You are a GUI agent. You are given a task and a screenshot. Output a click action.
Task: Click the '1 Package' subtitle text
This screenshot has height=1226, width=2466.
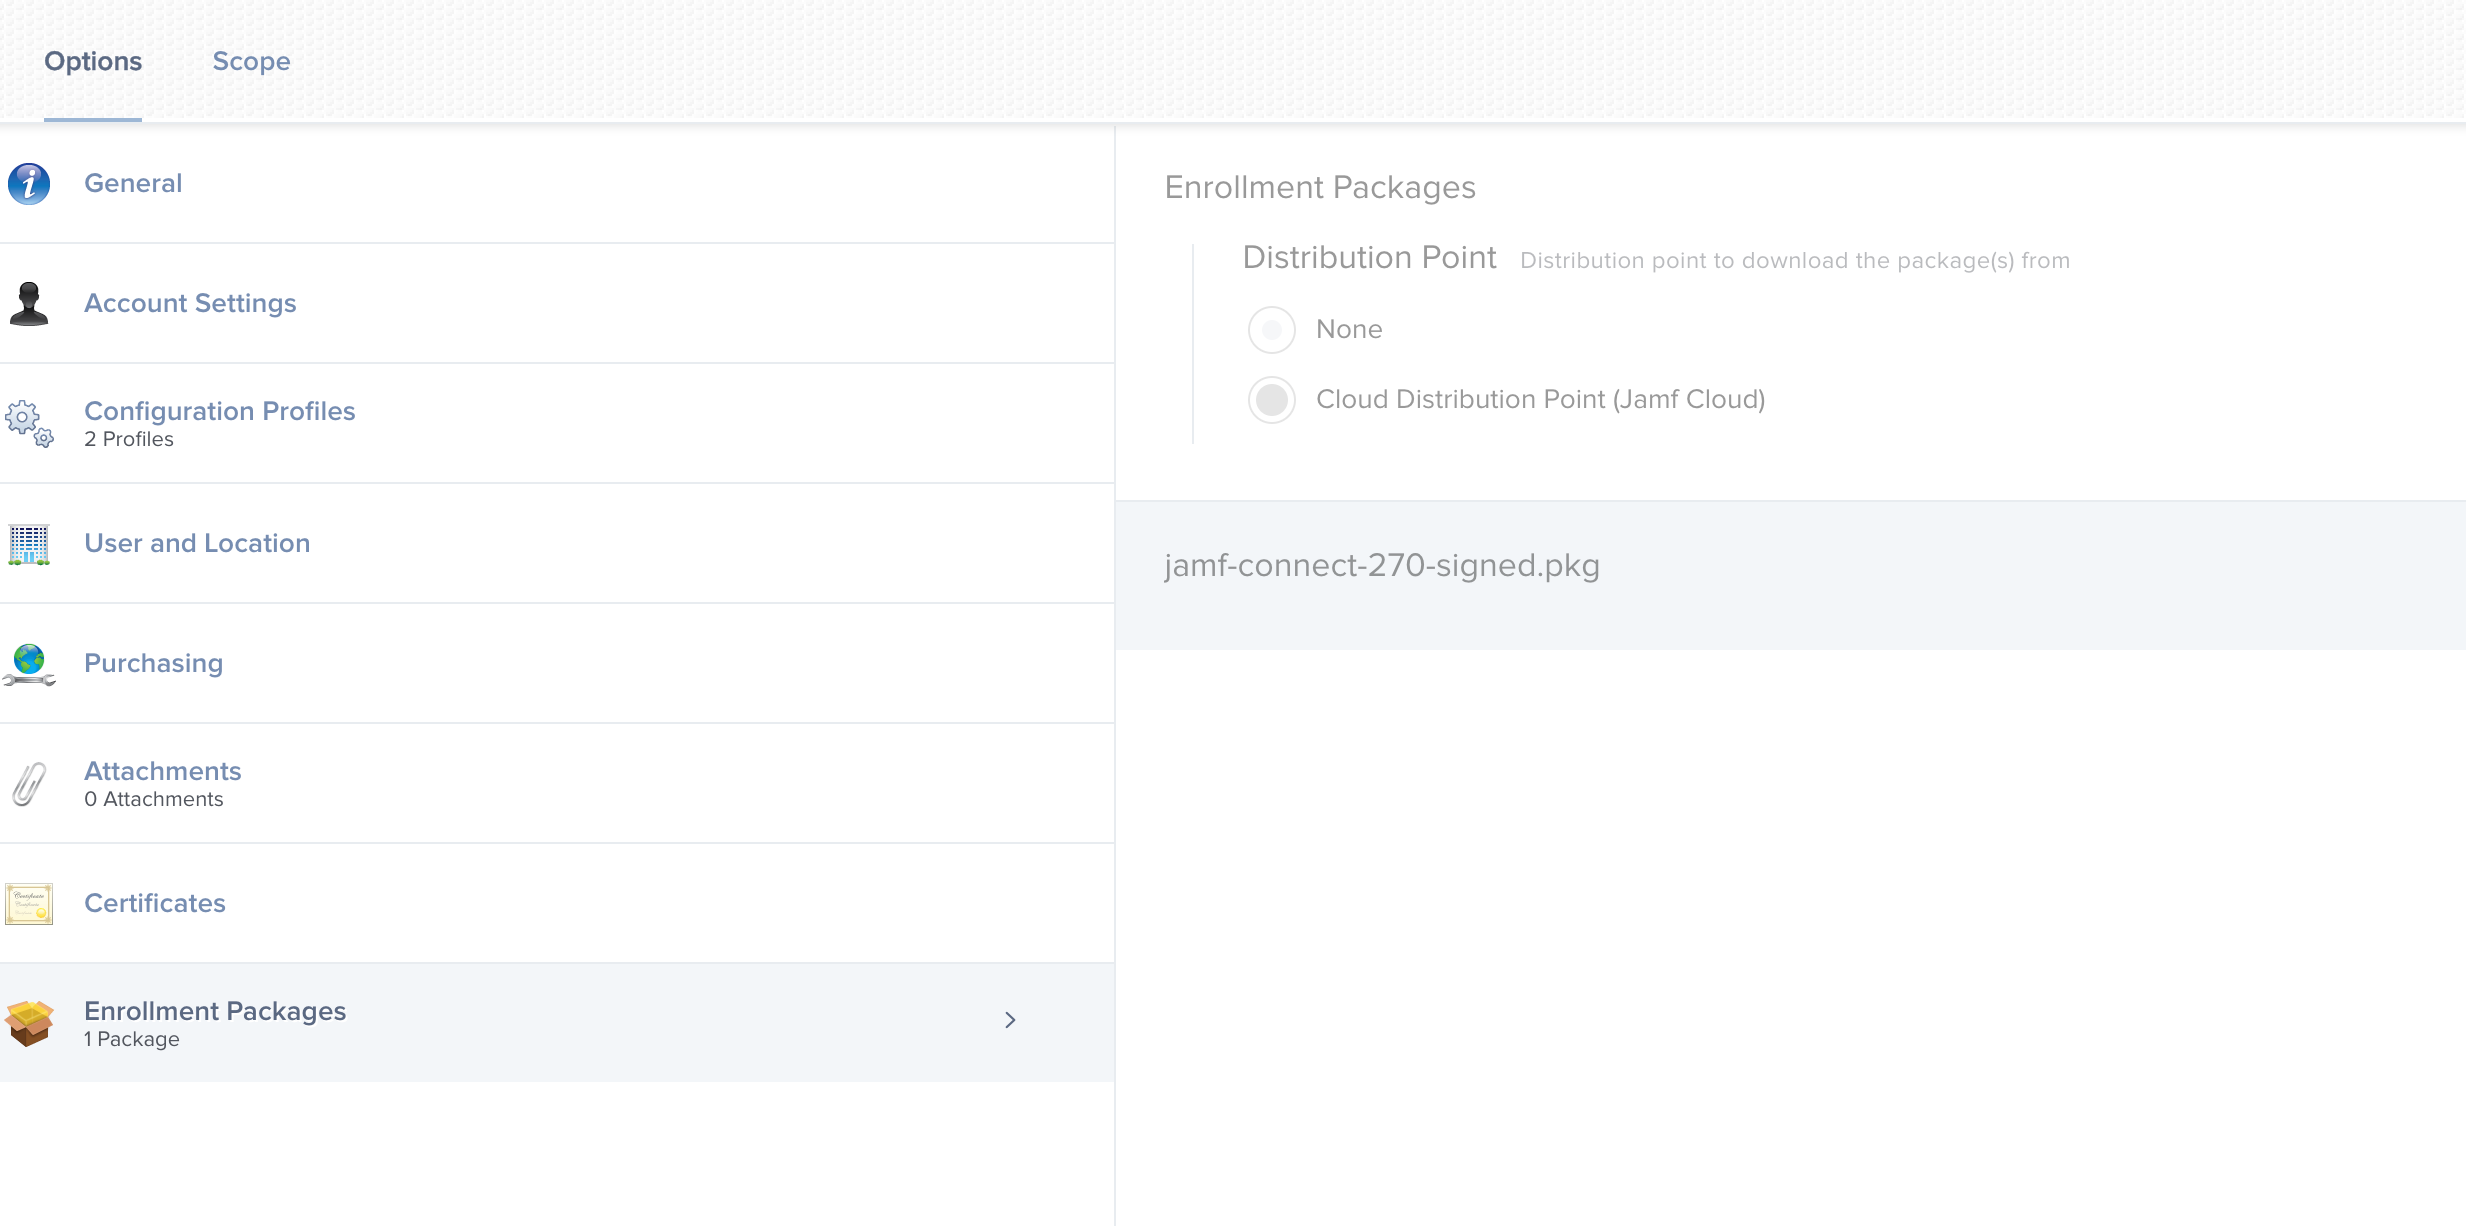coord(132,1039)
